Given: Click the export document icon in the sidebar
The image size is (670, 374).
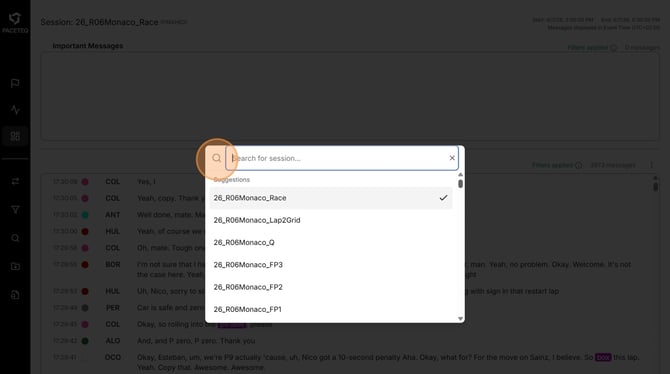Looking at the screenshot, I should click(15, 294).
